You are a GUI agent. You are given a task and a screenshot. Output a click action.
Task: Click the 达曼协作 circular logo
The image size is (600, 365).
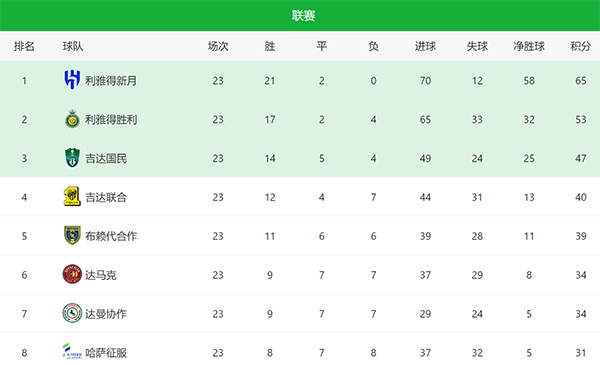[72, 313]
